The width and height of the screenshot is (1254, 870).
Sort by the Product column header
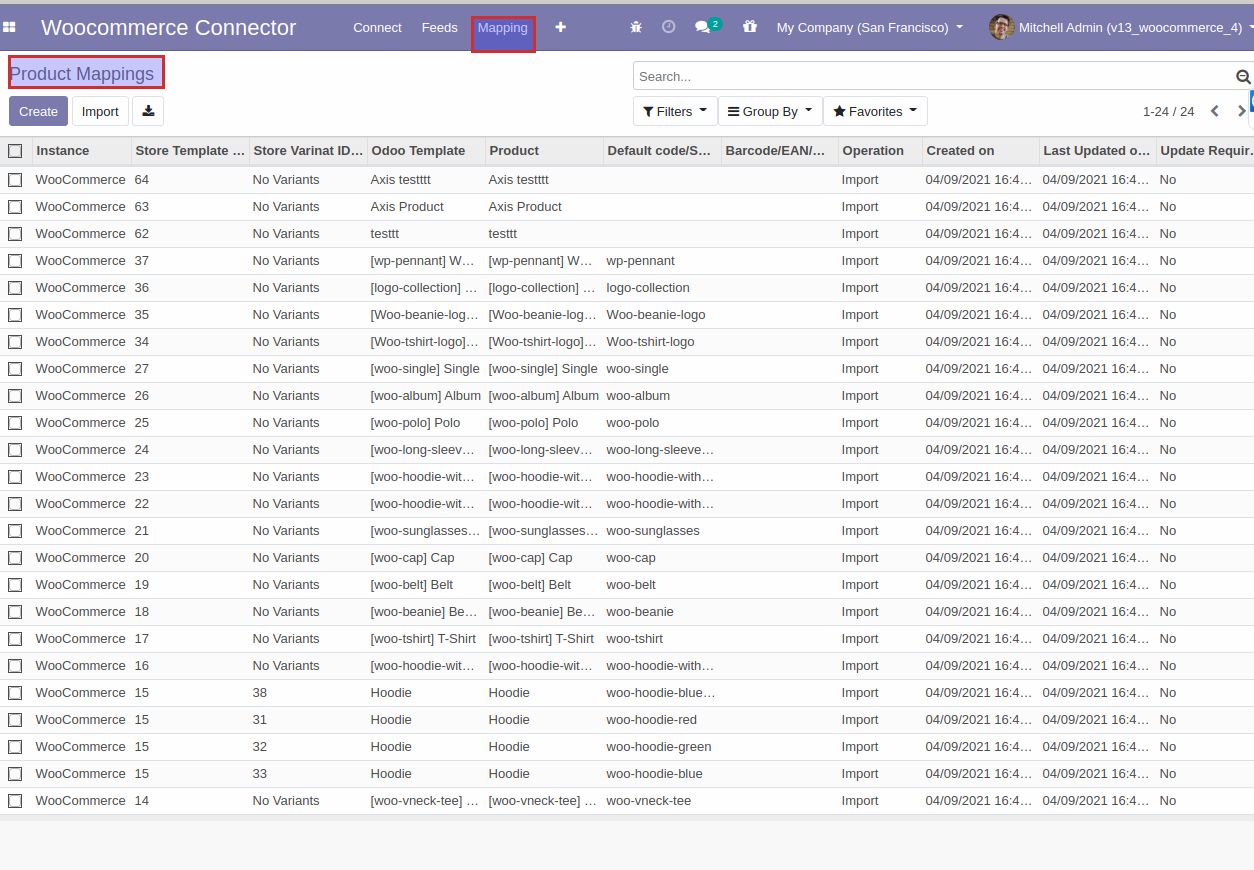544,151
